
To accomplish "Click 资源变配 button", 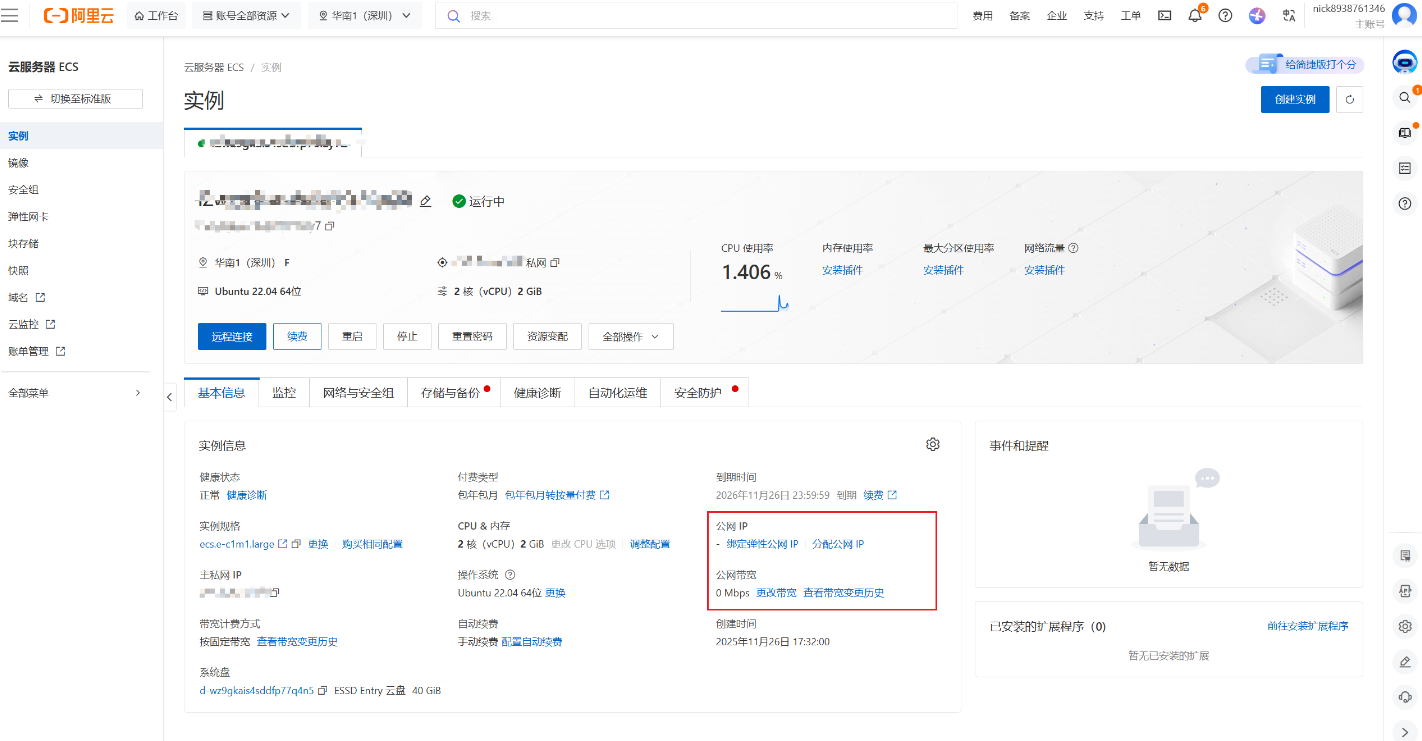I will click(547, 337).
